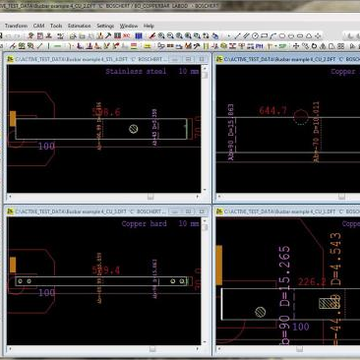Open the Estimation menu
The height and width of the screenshot is (360, 360).
[x=79, y=26]
